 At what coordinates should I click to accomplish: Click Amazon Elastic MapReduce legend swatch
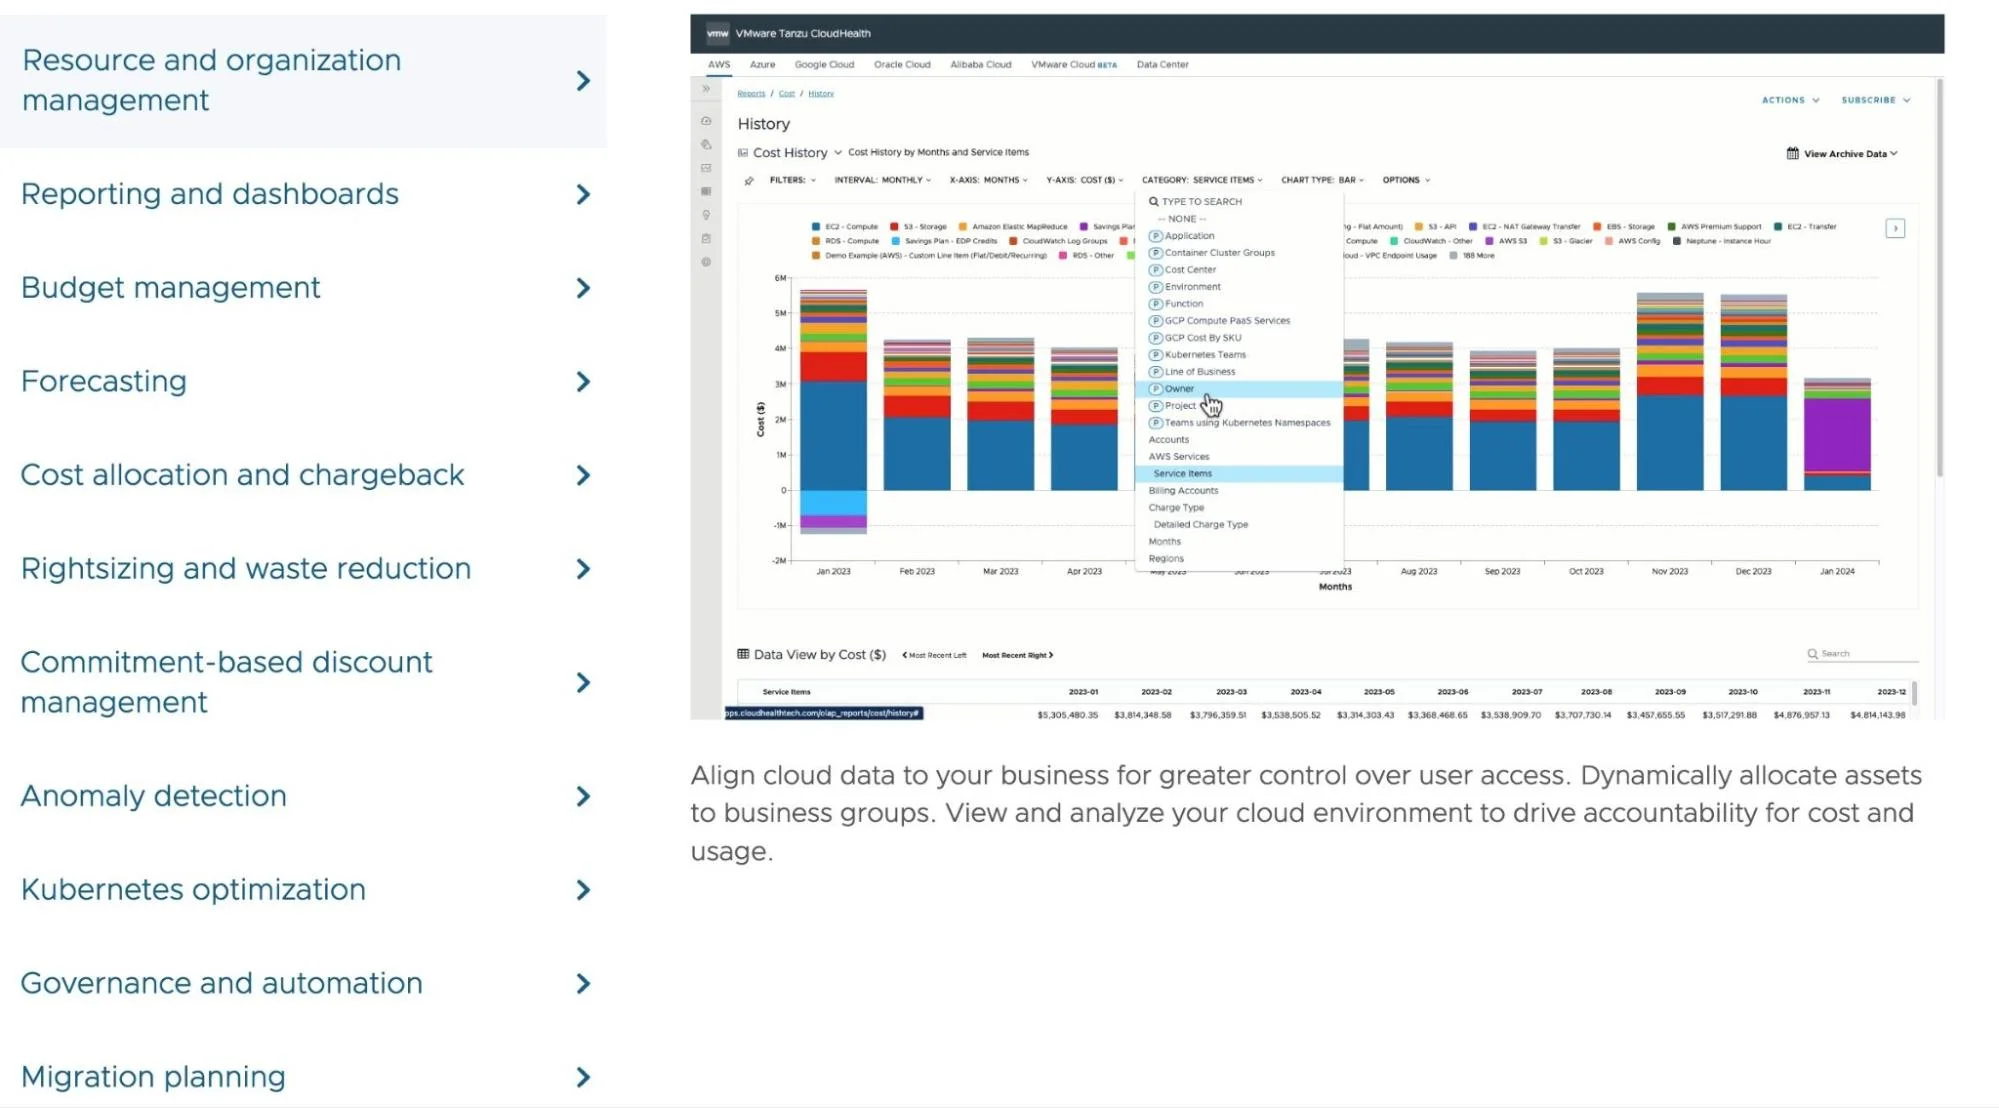click(963, 227)
